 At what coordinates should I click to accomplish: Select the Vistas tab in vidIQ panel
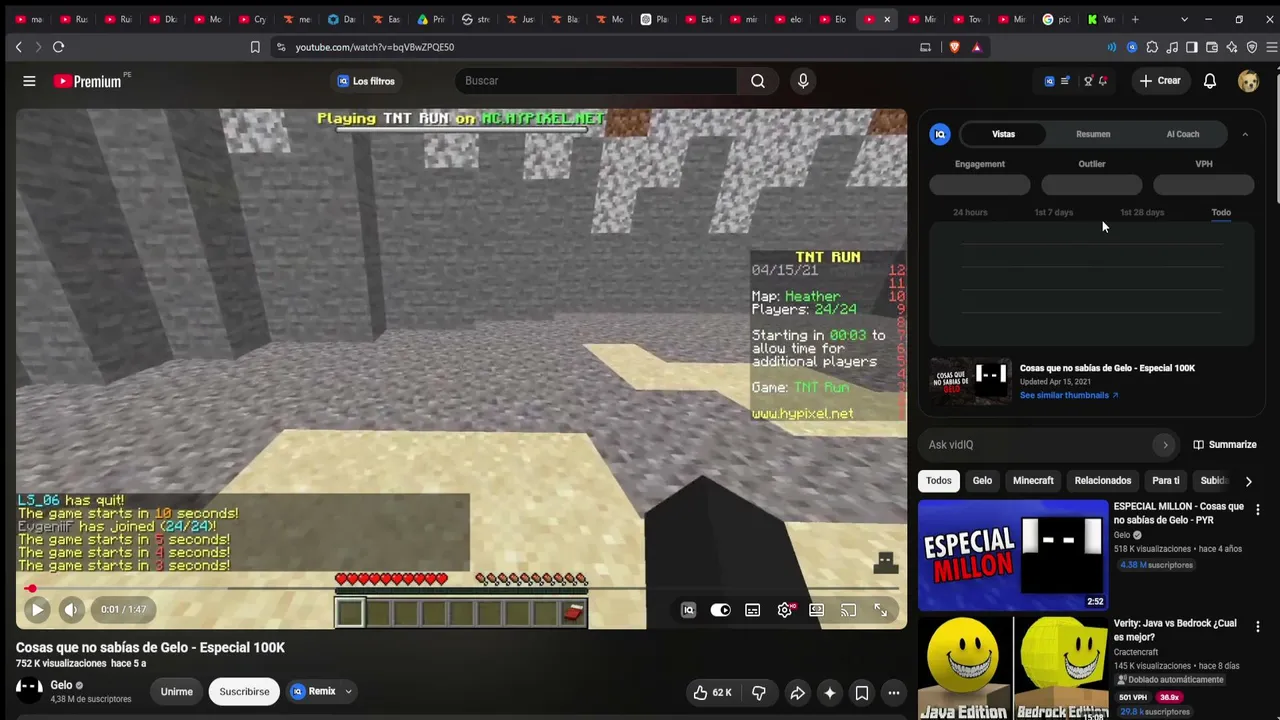pos(1003,134)
